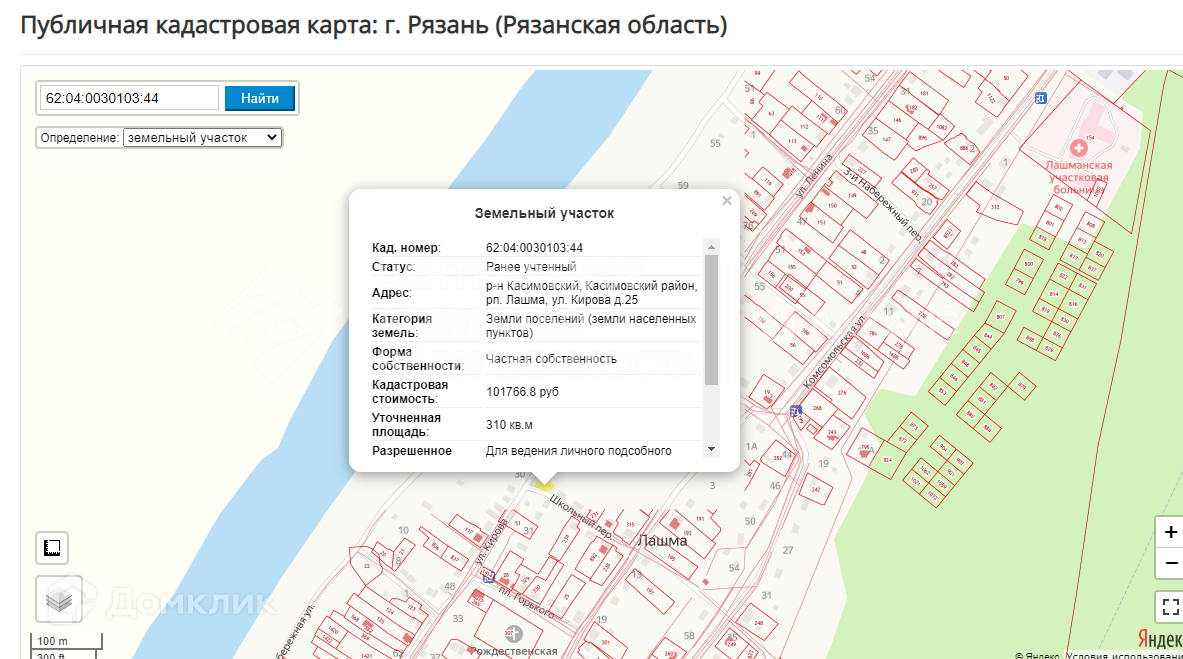Close the Земельный участок info popup

click(727, 201)
